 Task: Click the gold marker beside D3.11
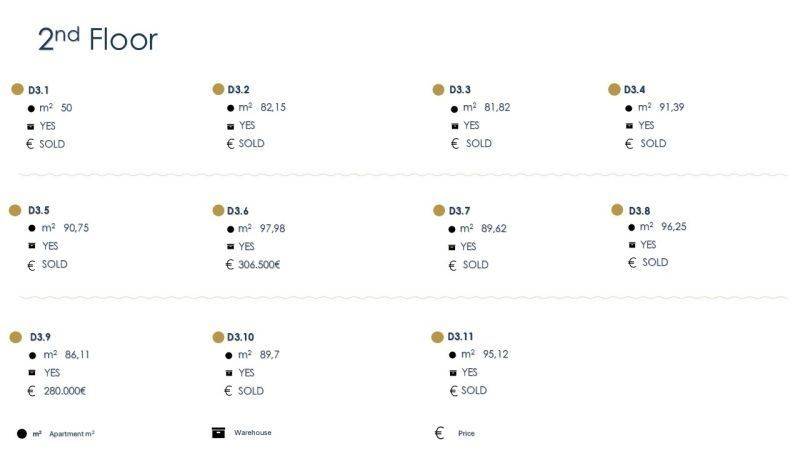pos(437,337)
